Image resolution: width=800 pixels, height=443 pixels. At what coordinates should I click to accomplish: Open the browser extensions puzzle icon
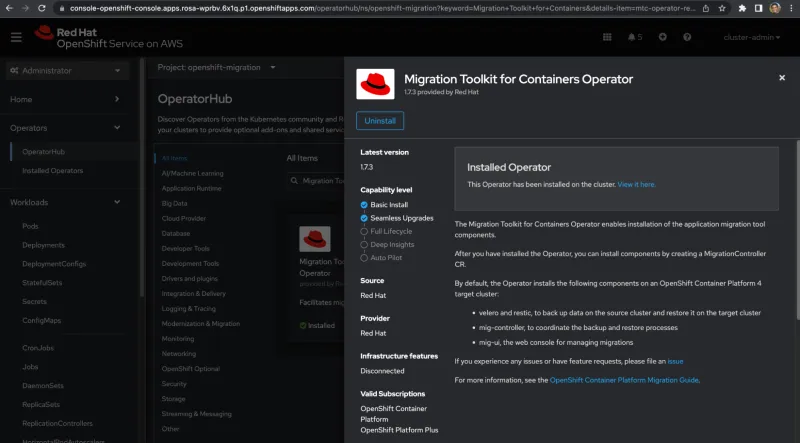741,7
